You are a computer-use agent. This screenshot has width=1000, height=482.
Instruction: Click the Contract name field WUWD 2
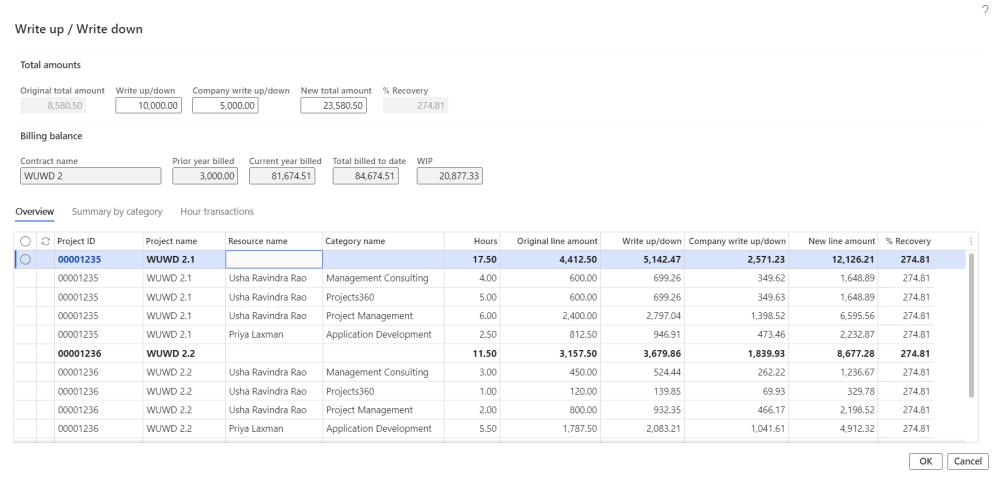(90, 176)
